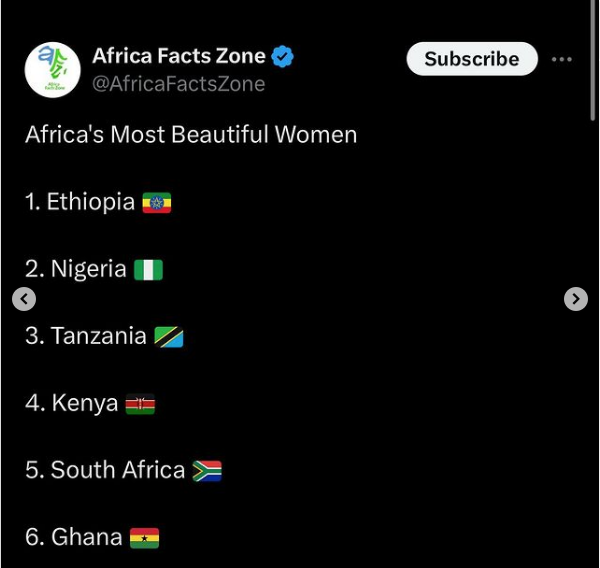Click the 'Africa's Most Beautiful Women' heading

191,135
